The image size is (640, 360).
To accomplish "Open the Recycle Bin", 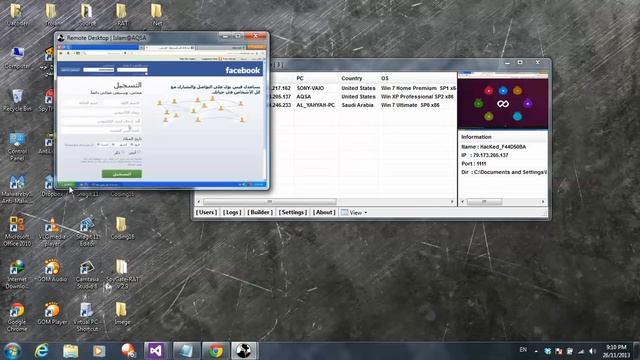I will coord(17,100).
